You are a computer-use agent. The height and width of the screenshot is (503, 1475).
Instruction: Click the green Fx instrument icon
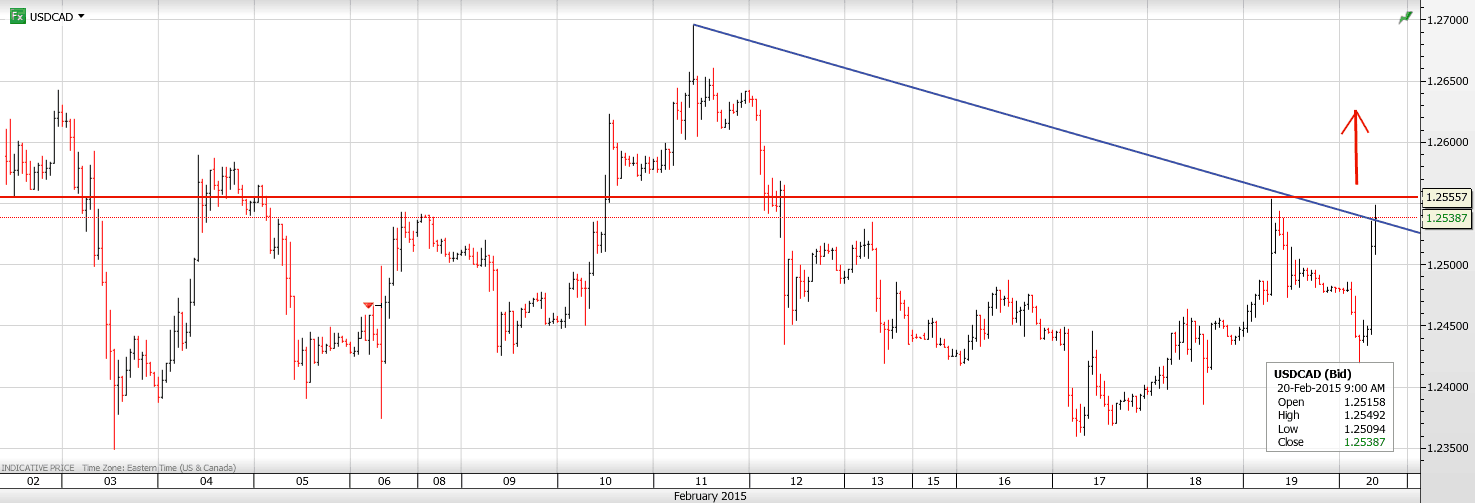[17, 16]
